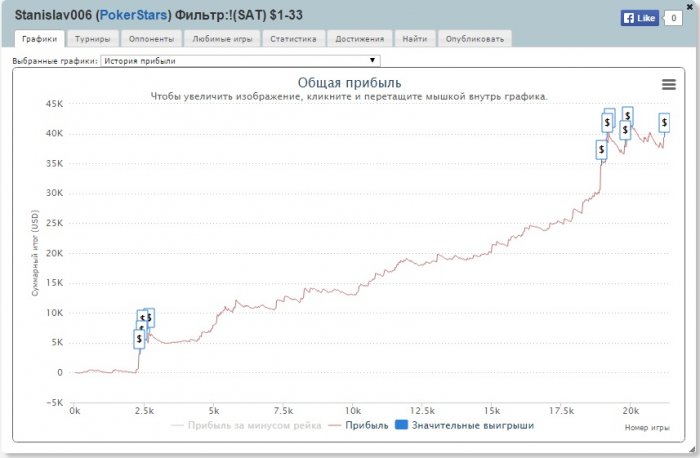700x458 pixels.
Task: Switch to the Графики tab
Action: point(39,39)
